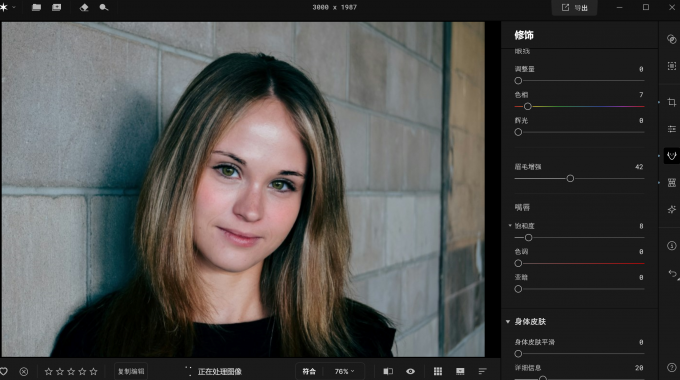This screenshot has width=680, height=380.
Task: Adjust the 调整量 slider handle
Action: coord(518,81)
